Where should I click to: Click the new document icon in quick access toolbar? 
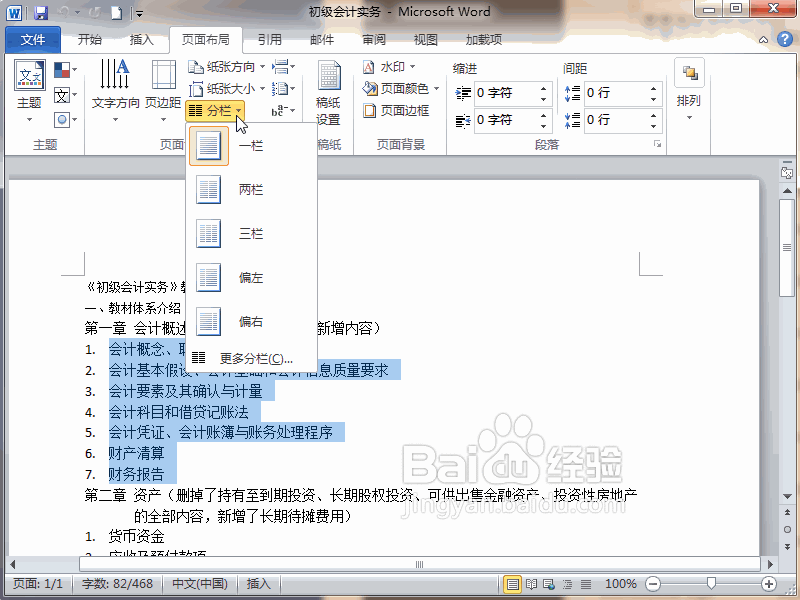[117, 13]
